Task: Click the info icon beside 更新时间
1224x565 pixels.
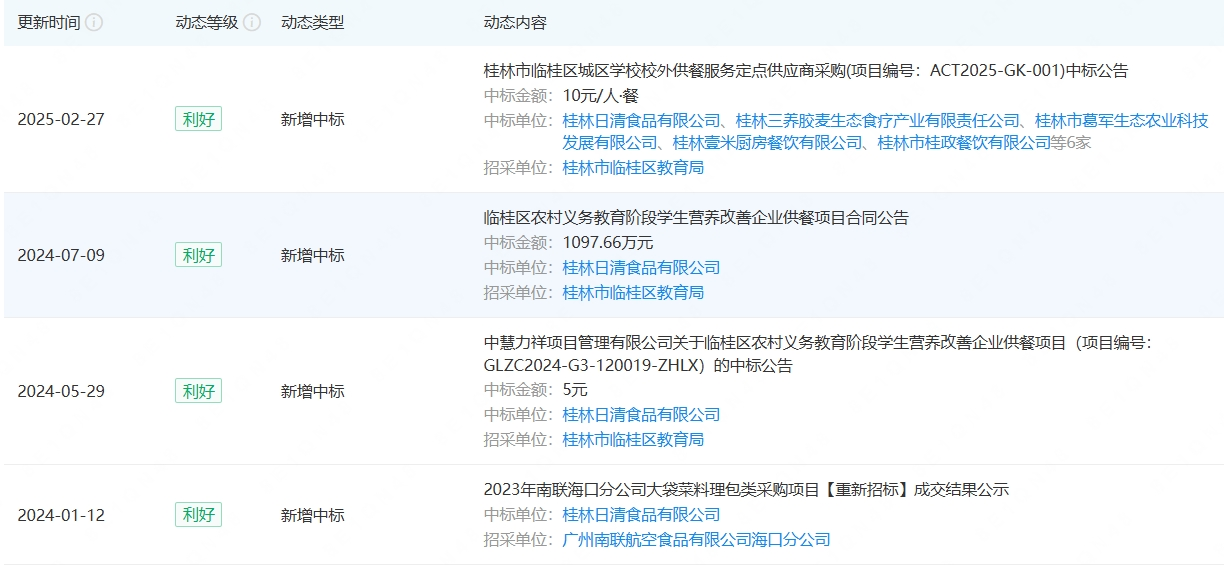Action: click(94, 22)
